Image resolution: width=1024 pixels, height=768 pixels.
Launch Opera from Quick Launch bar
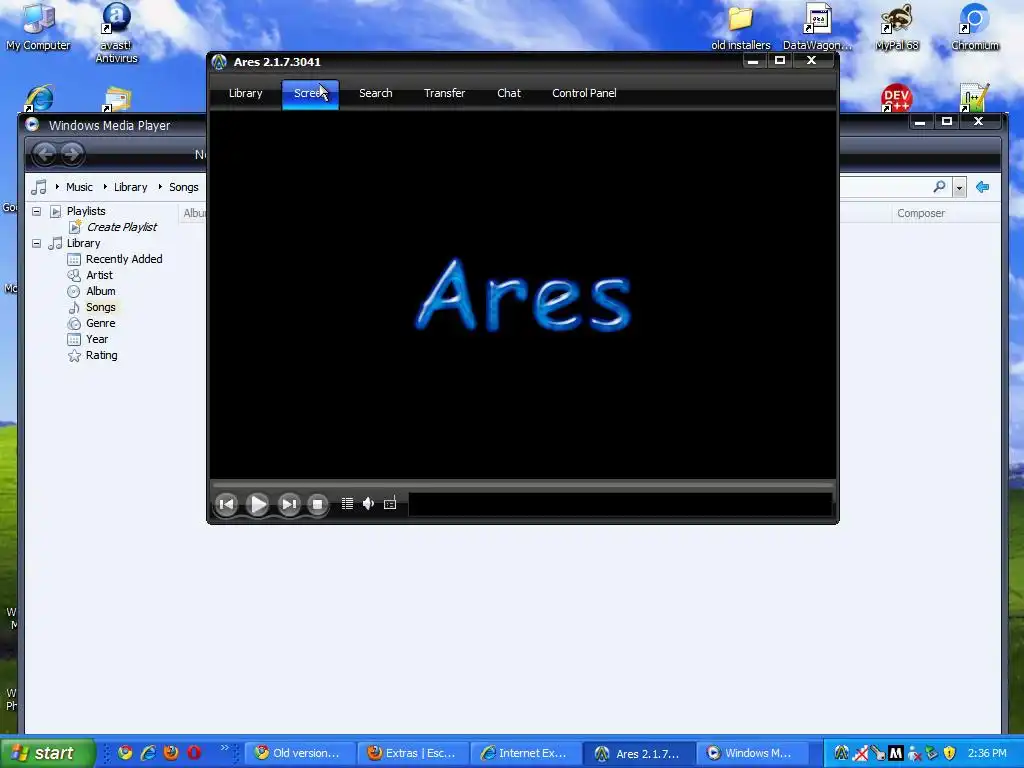194,753
